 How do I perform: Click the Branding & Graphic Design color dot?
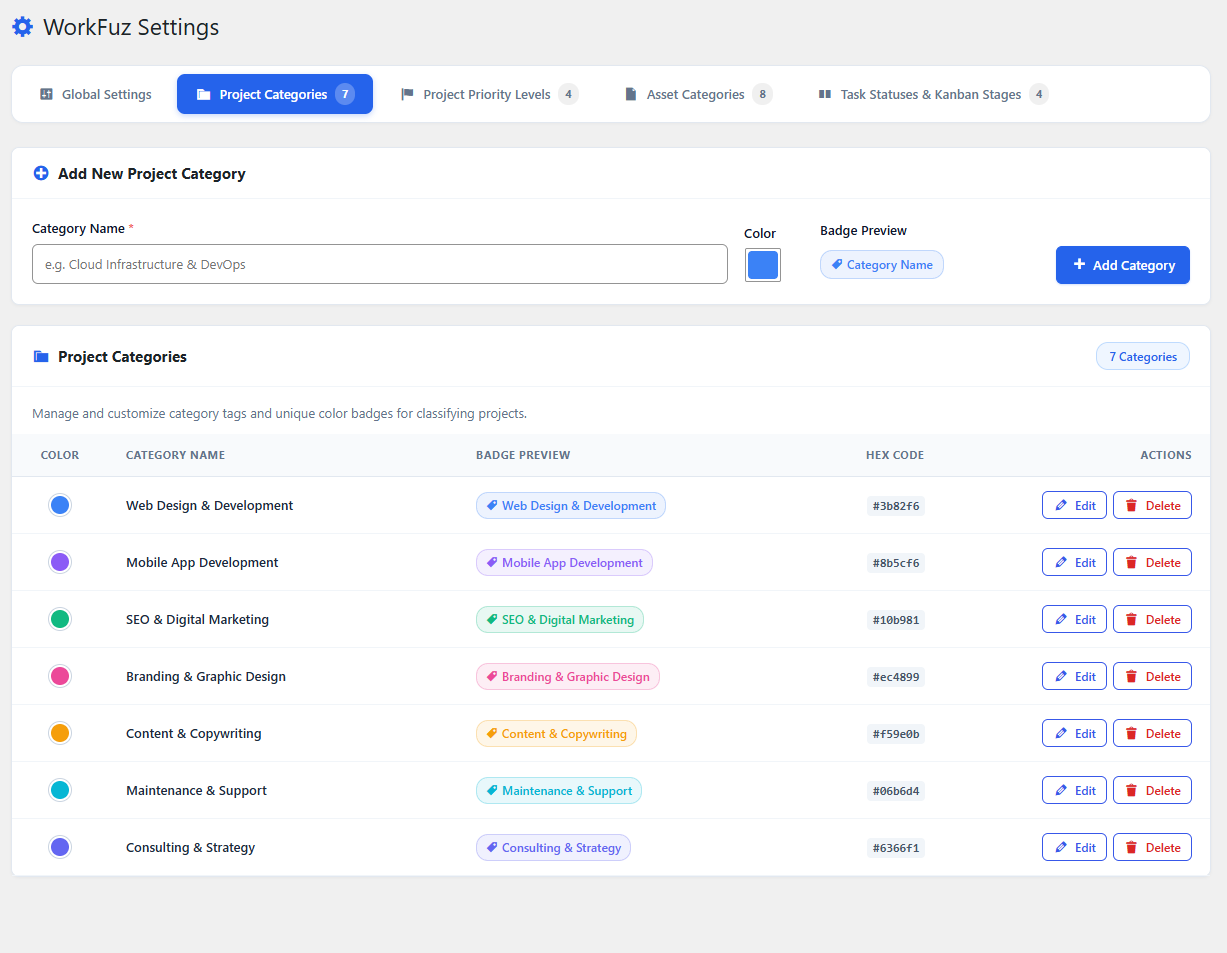click(60, 676)
